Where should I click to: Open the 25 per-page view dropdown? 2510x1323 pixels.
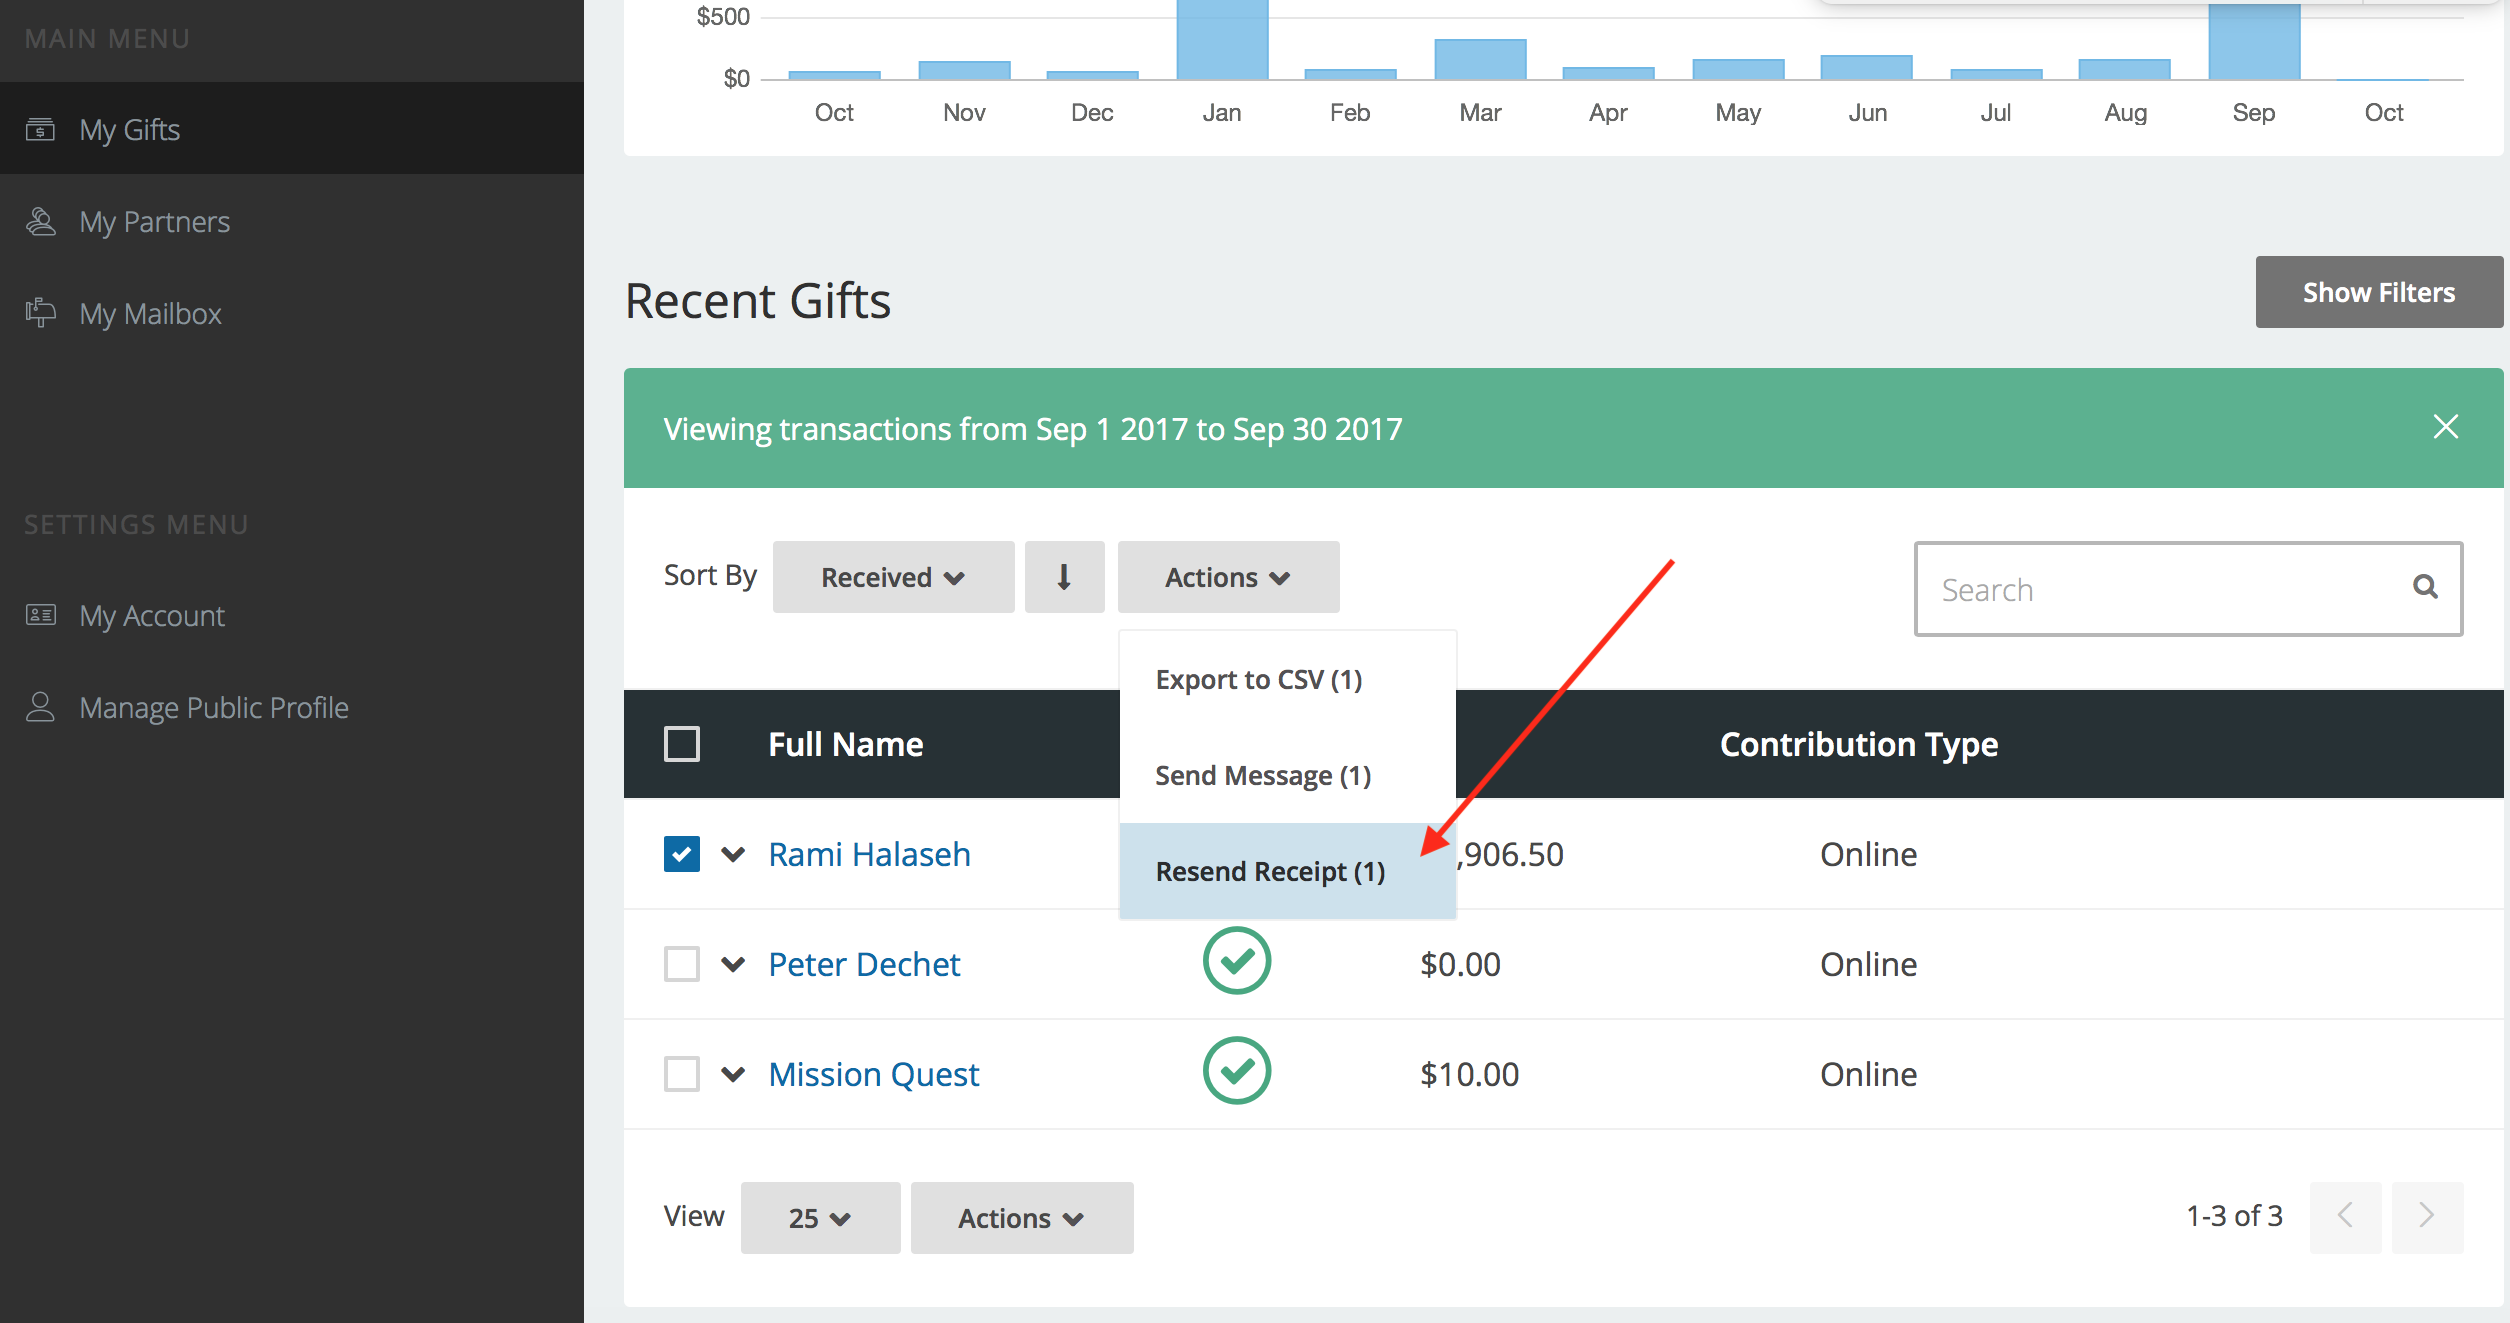819,1218
